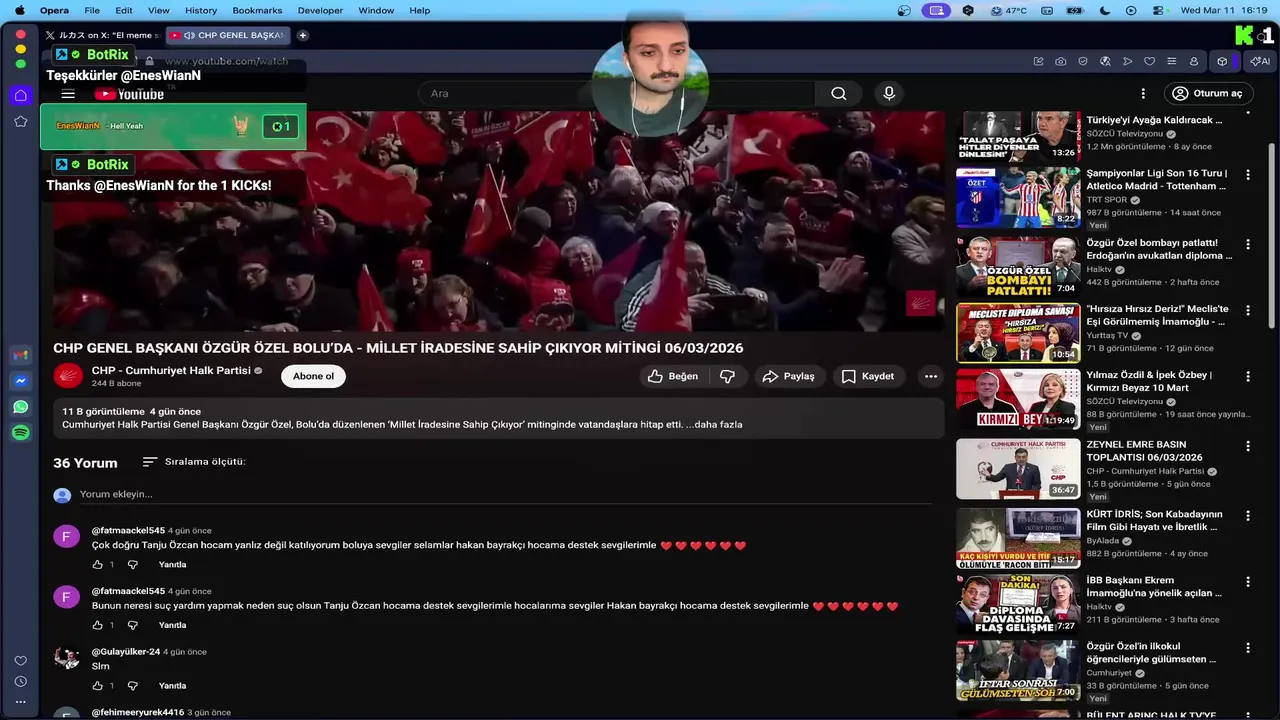Toggle the Beğen like button on the video

pos(673,376)
